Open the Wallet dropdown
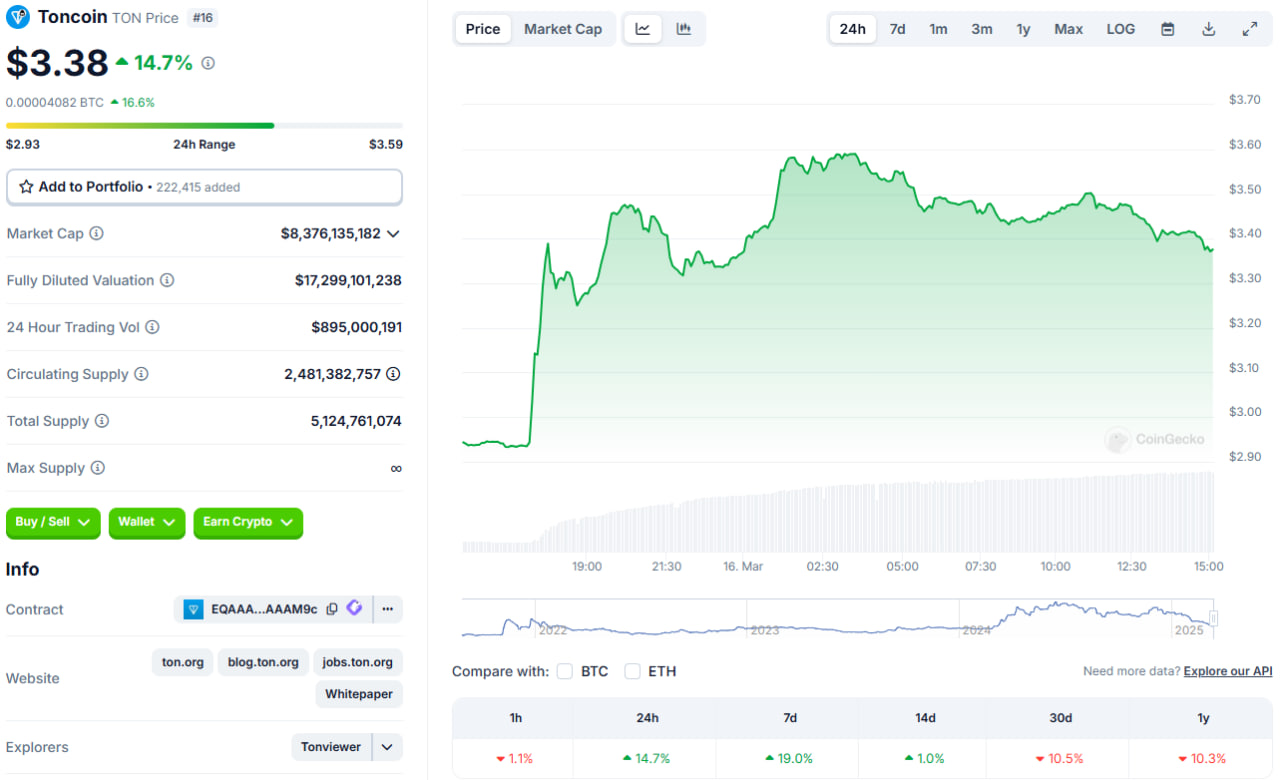This screenshot has height=780, width=1280. click(x=147, y=522)
